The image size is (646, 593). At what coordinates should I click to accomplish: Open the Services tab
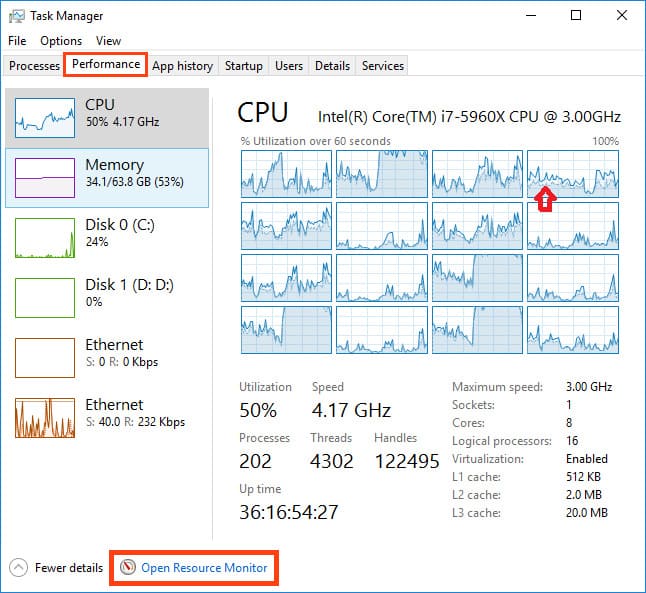(x=383, y=66)
